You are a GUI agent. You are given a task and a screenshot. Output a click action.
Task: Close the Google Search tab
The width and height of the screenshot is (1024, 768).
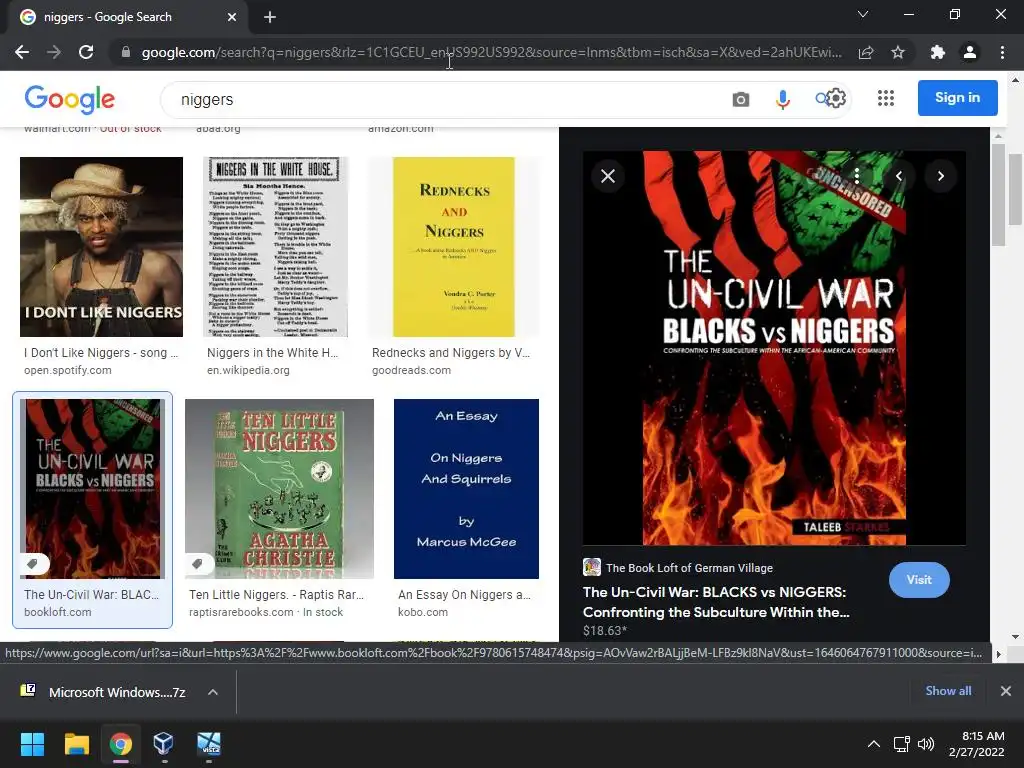[232, 17]
